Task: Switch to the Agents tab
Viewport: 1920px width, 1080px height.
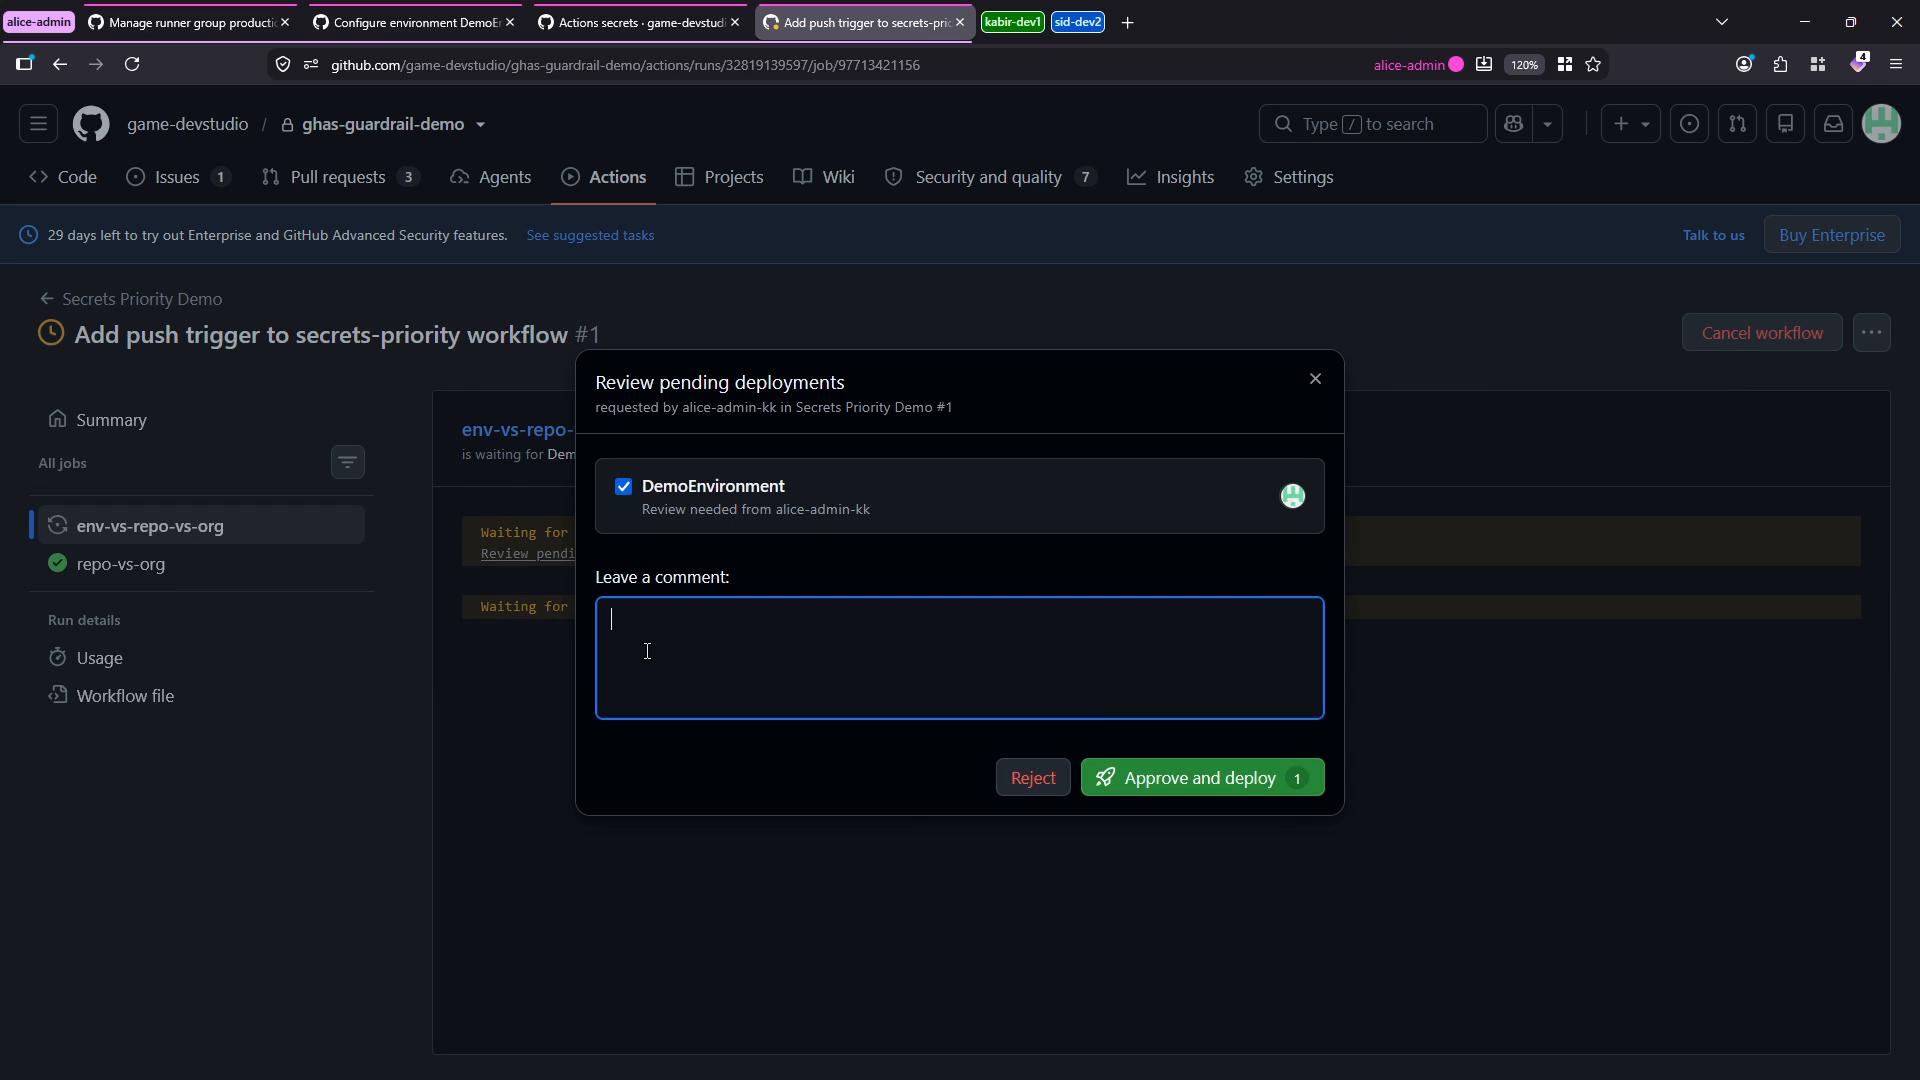Action: tap(491, 177)
